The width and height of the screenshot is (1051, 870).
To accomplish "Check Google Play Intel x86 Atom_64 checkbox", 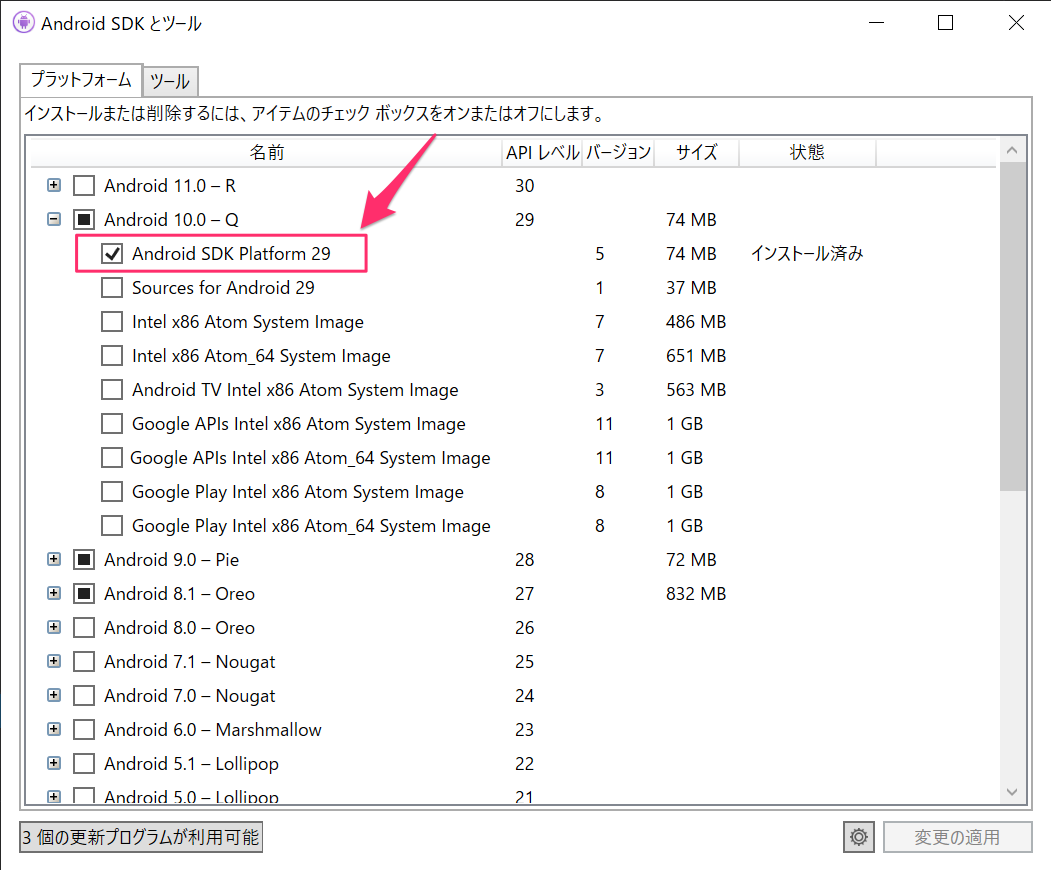I will click(112, 525).
